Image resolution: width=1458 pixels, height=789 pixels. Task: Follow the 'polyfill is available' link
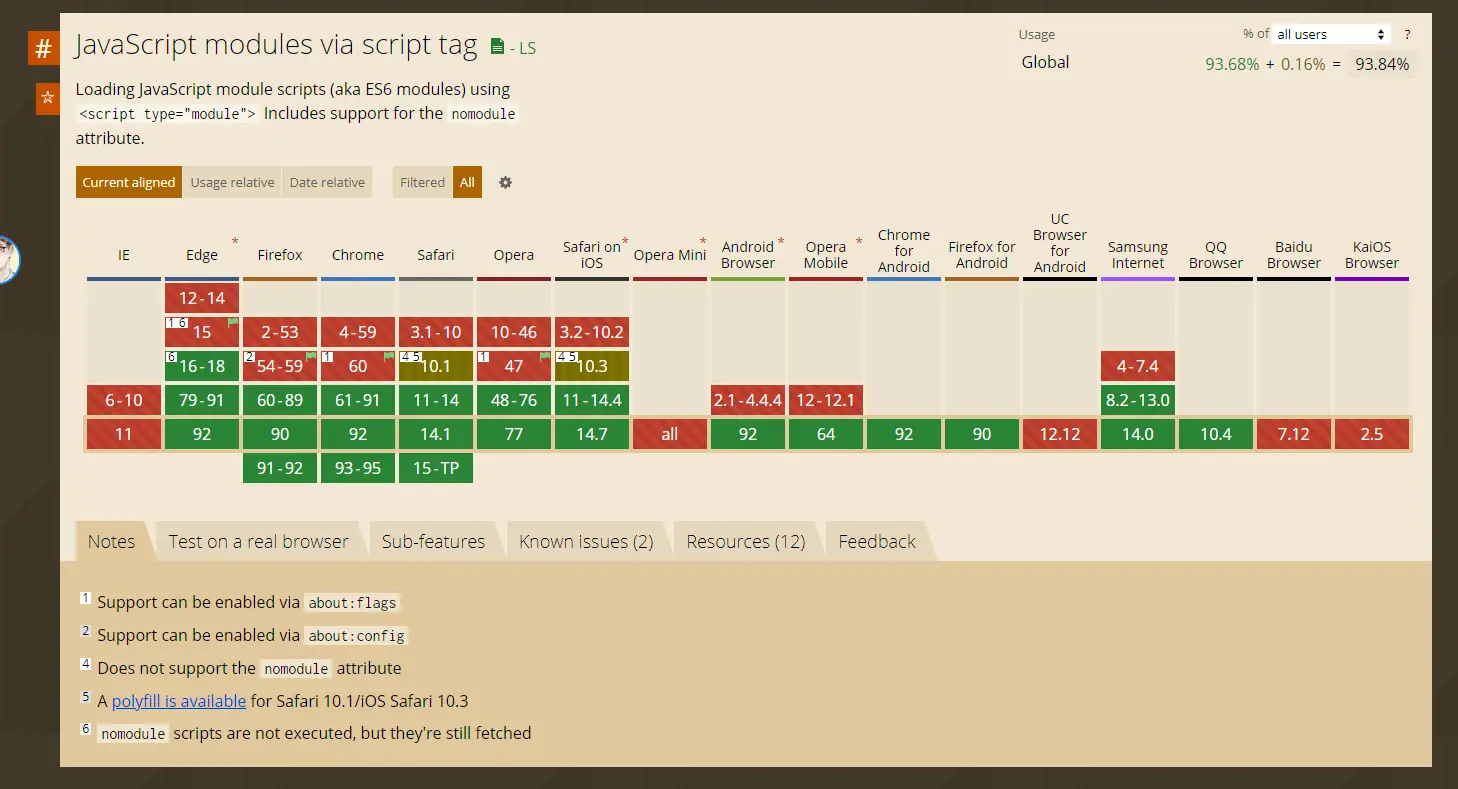(179, 701)
